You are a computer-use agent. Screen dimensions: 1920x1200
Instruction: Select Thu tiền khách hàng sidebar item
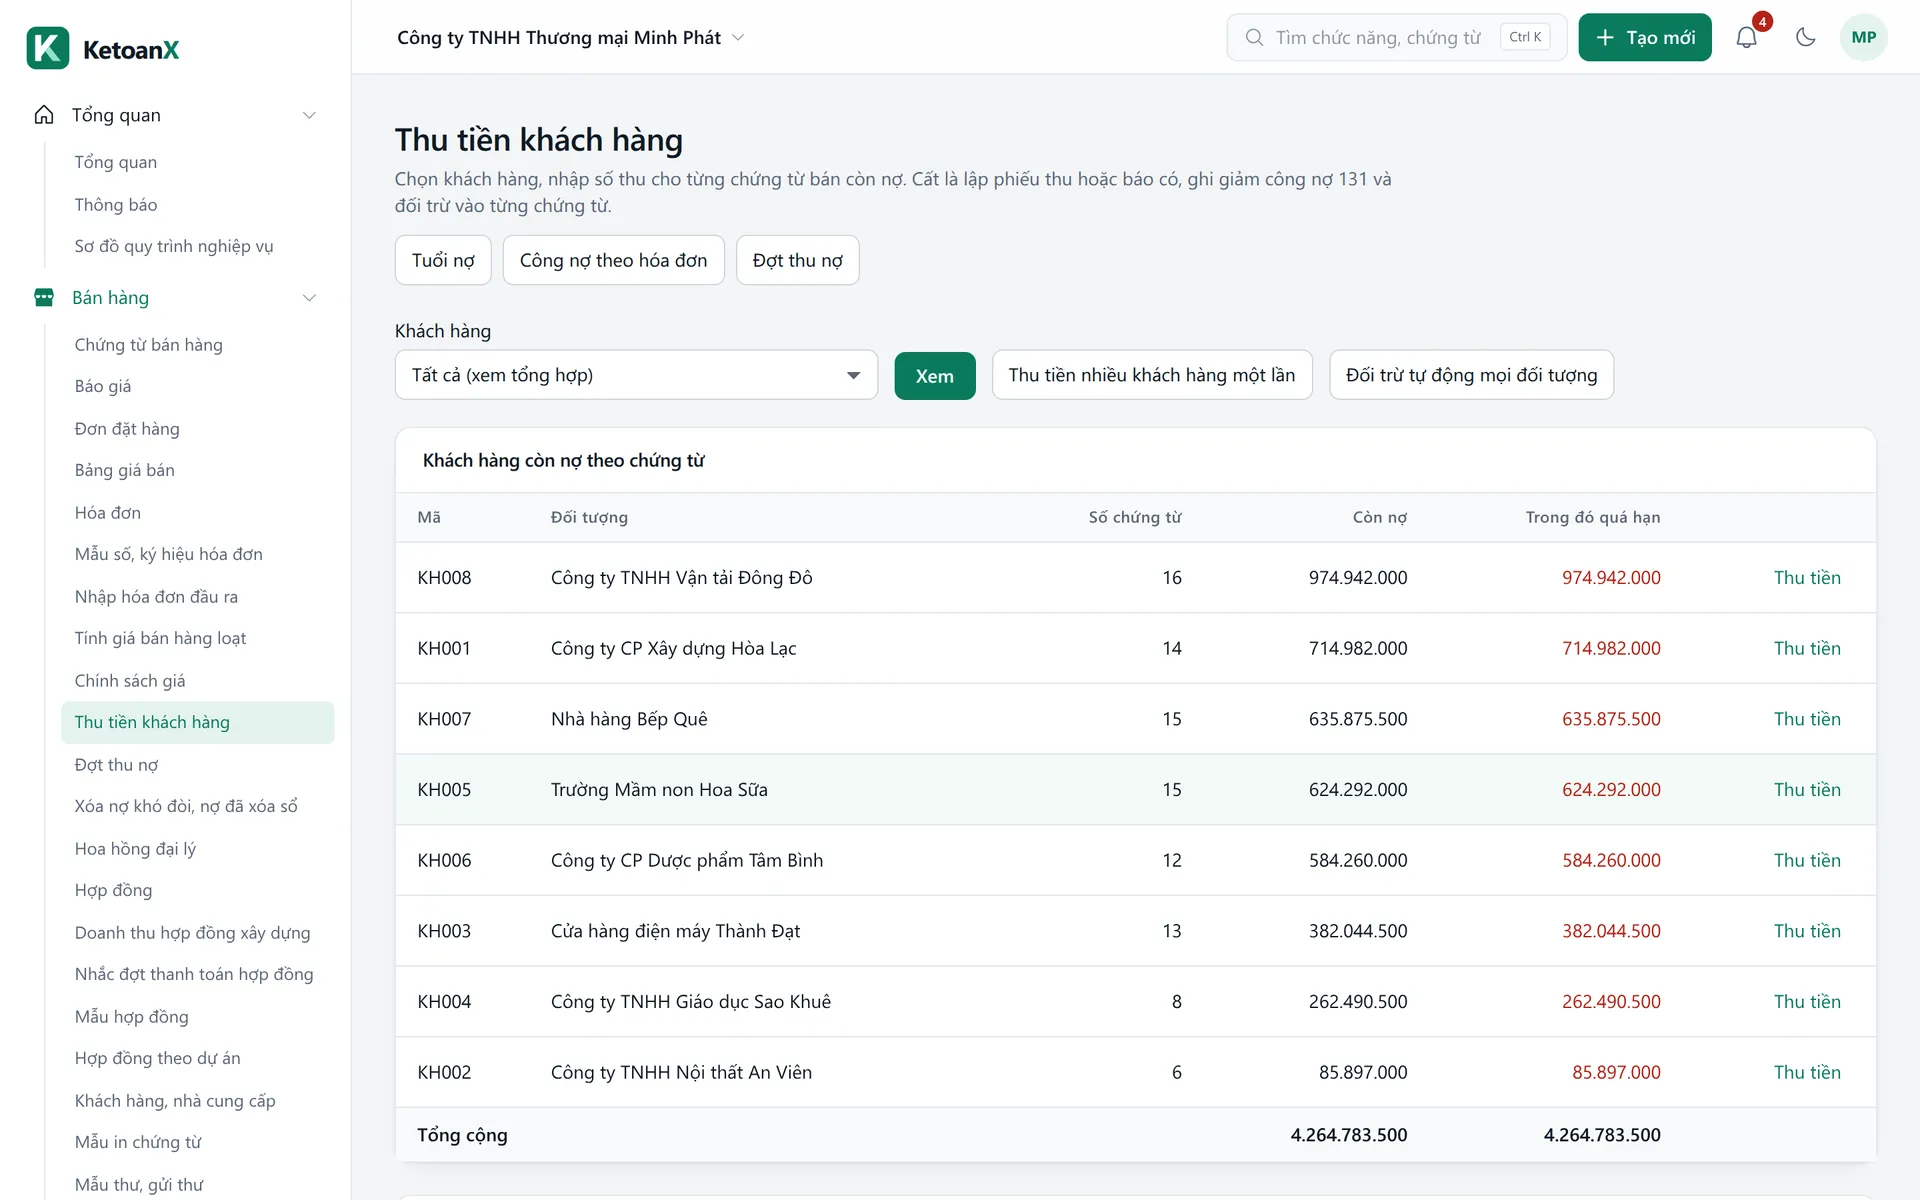198,722
